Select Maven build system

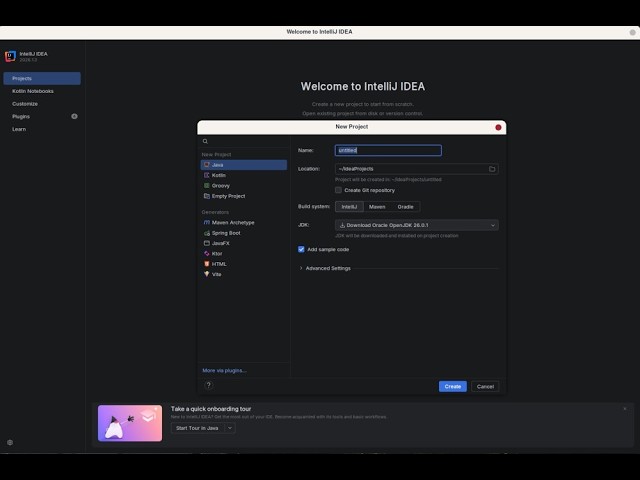(x=377, y=207)
